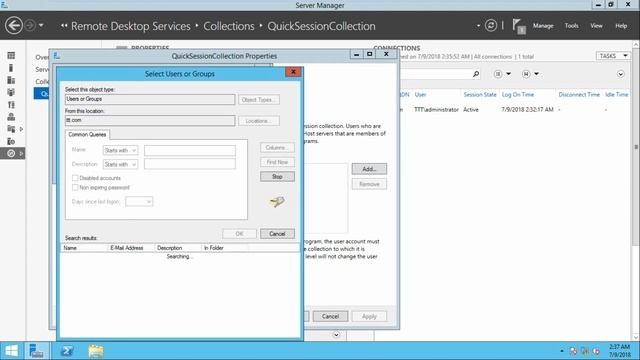The image size is (640, 360).
Task: Sort by Log On Time column
Action: pyautogui.click(x=518, y=95)
